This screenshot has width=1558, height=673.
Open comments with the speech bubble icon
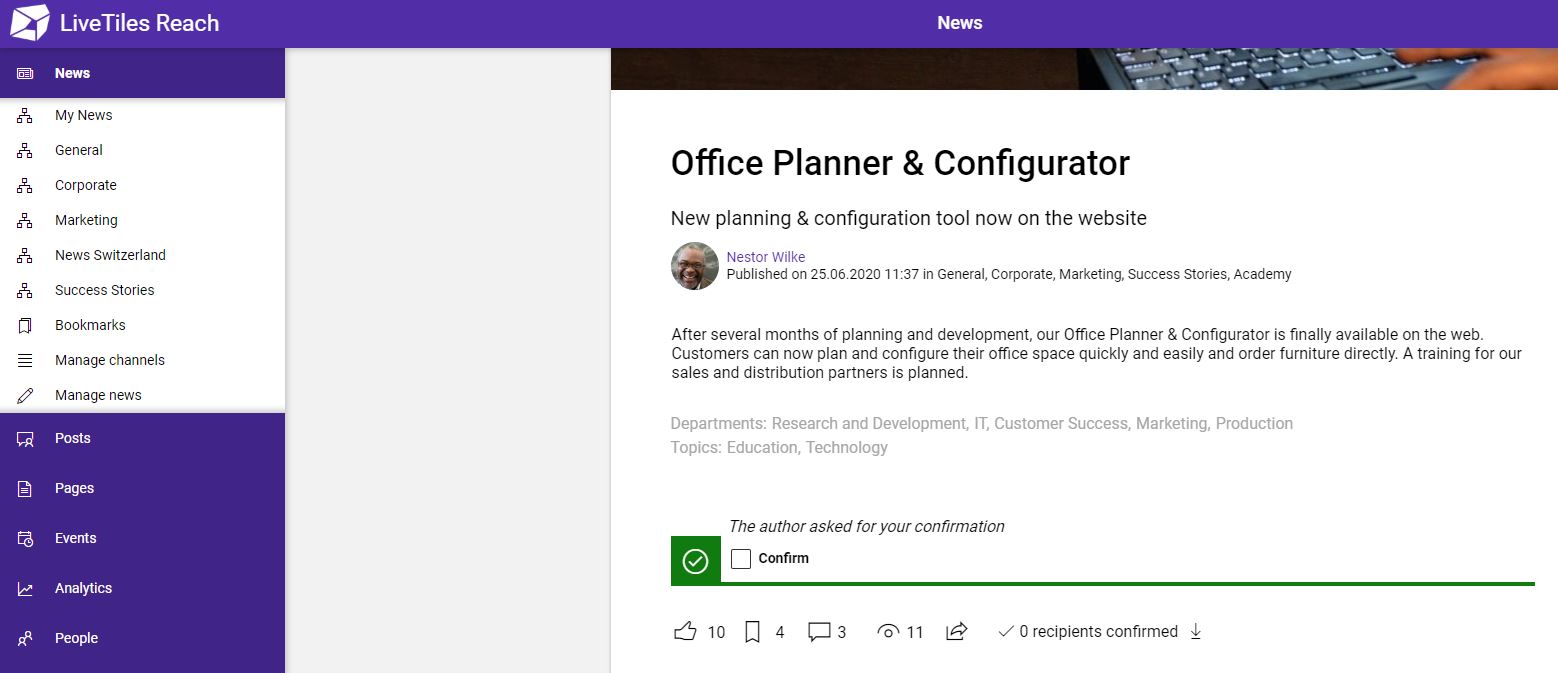tap(819, 632)
